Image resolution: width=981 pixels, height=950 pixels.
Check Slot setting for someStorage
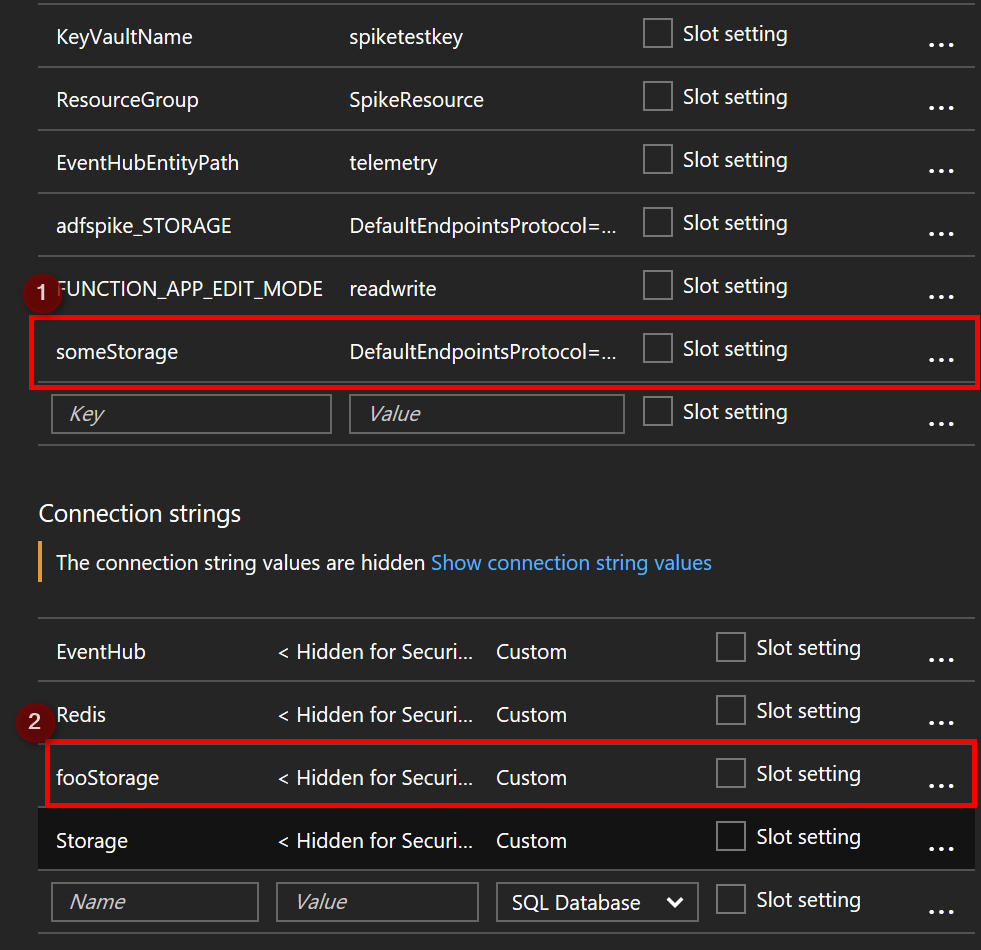658,348
